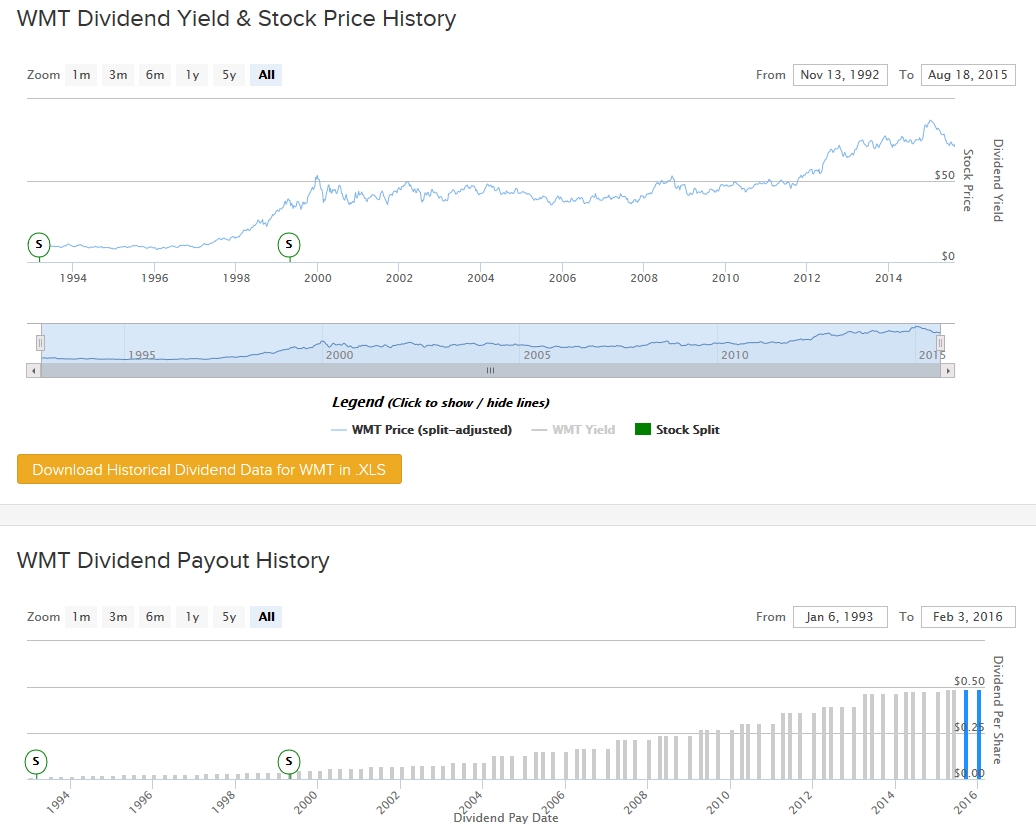Screen dimensions: 1036x840
Task: Click the $50 stock price axis label
Action: point(945,175)
